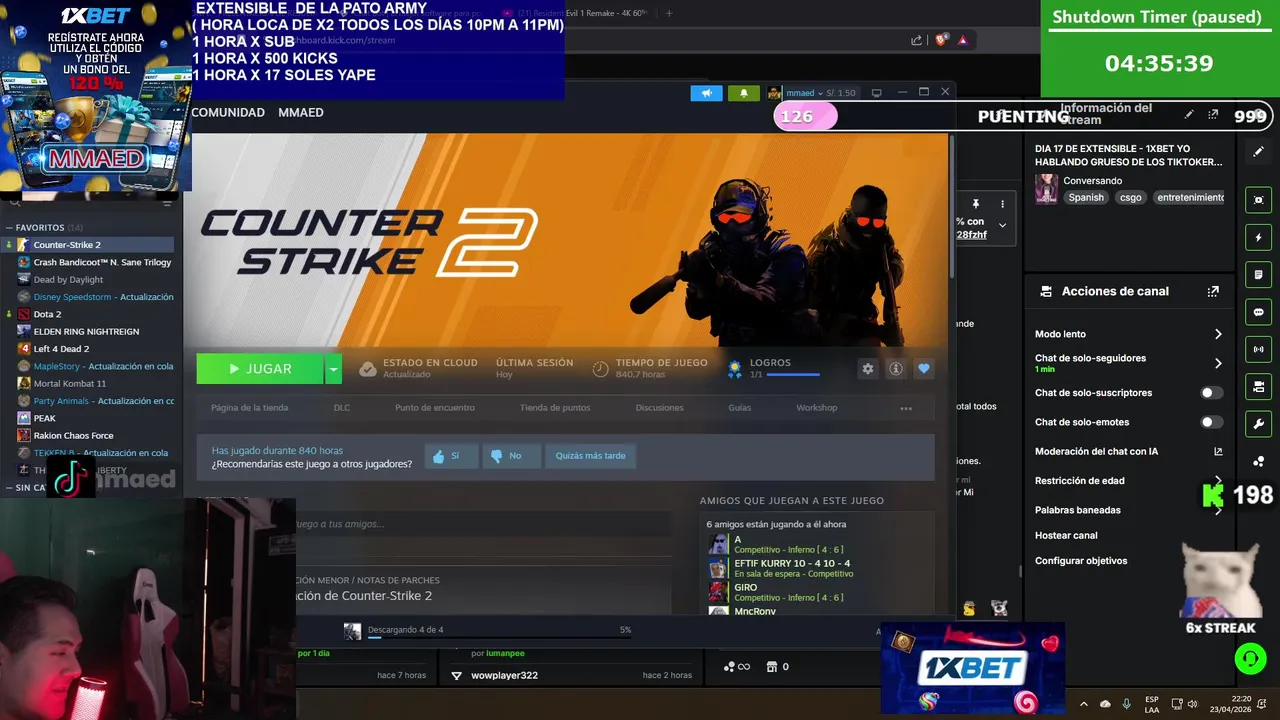The height and width of the screenshot is (720, 1280).
Task: Open the dropdown arrow next to JUGAR
Action: pyautogui.click(x=333, y=369)
